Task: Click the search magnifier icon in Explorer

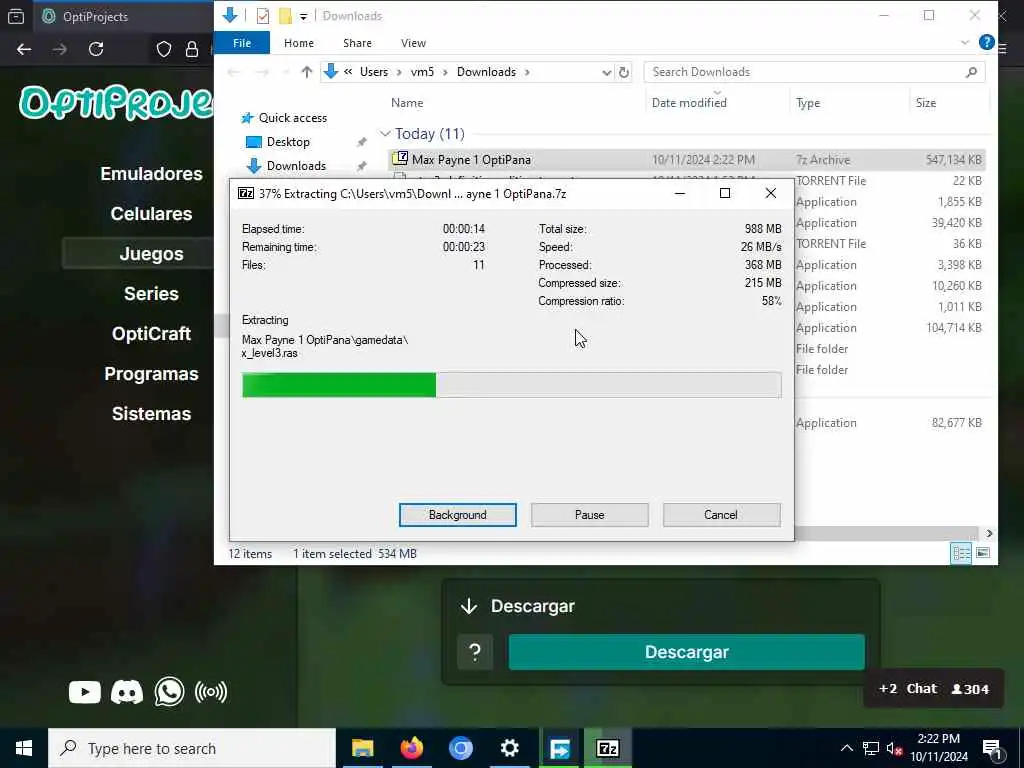Action: pyautogui.click(x=971, y=72)
